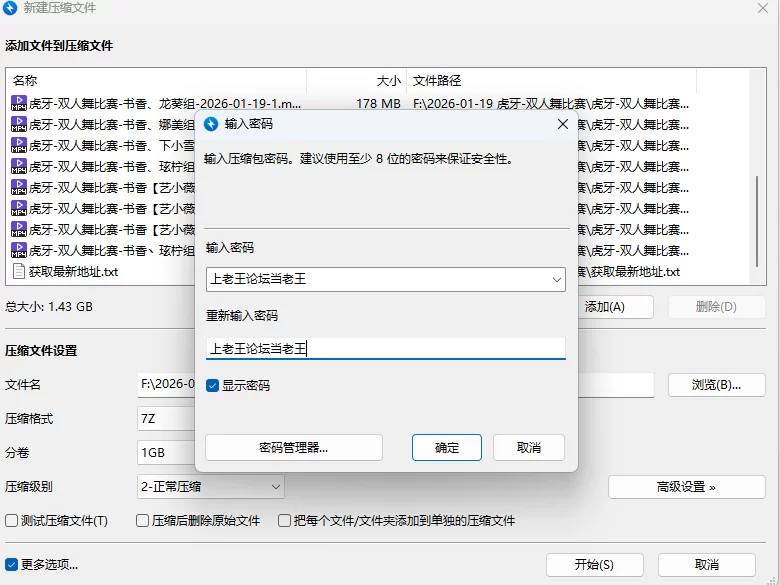Close the 新建压缩文件 window

coord(762,8)
